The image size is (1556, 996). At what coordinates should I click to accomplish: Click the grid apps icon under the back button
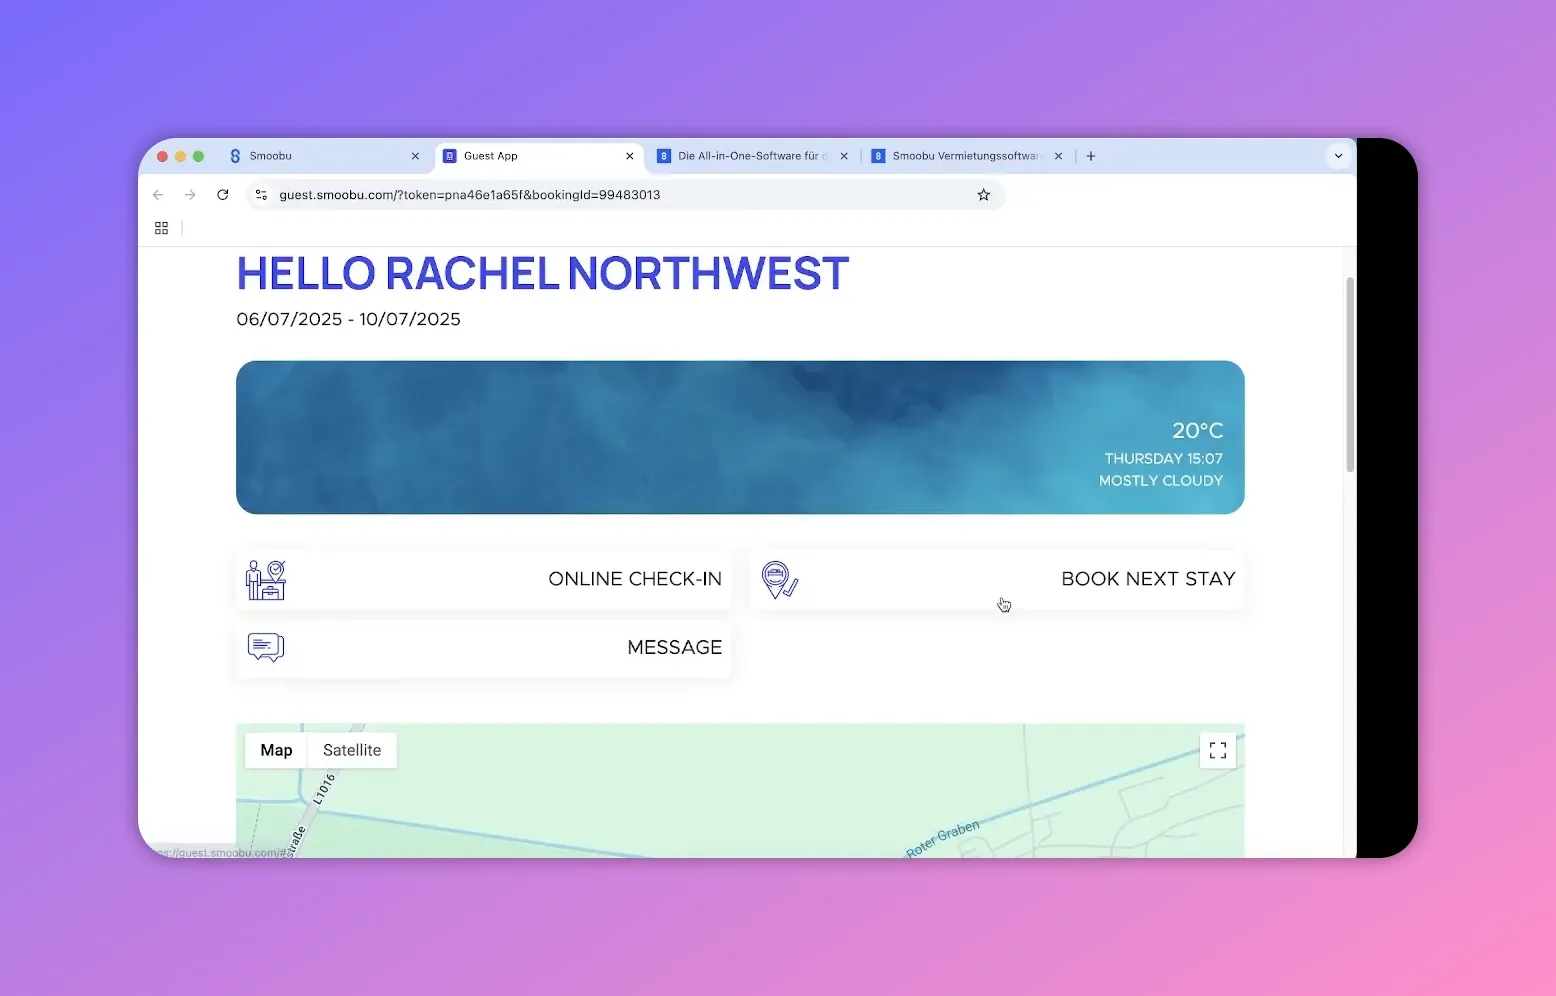(x=161, y=228)
